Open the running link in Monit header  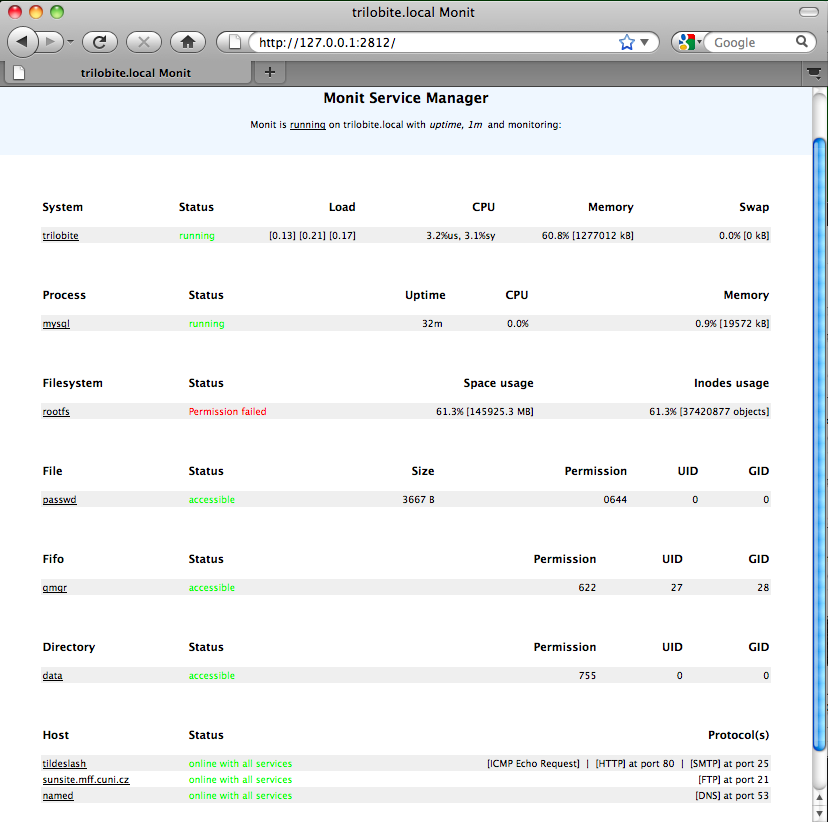coord(307,125)
